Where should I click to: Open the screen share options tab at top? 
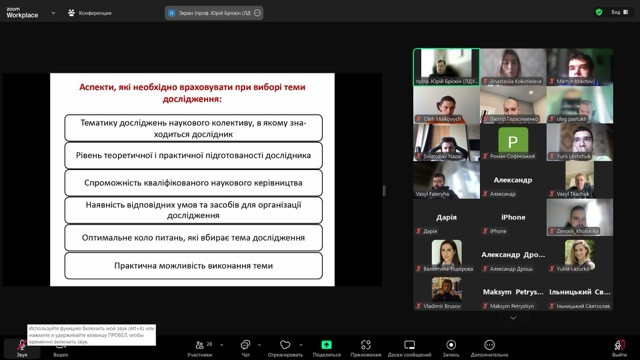pyautogui.click(x=214, y=13)
